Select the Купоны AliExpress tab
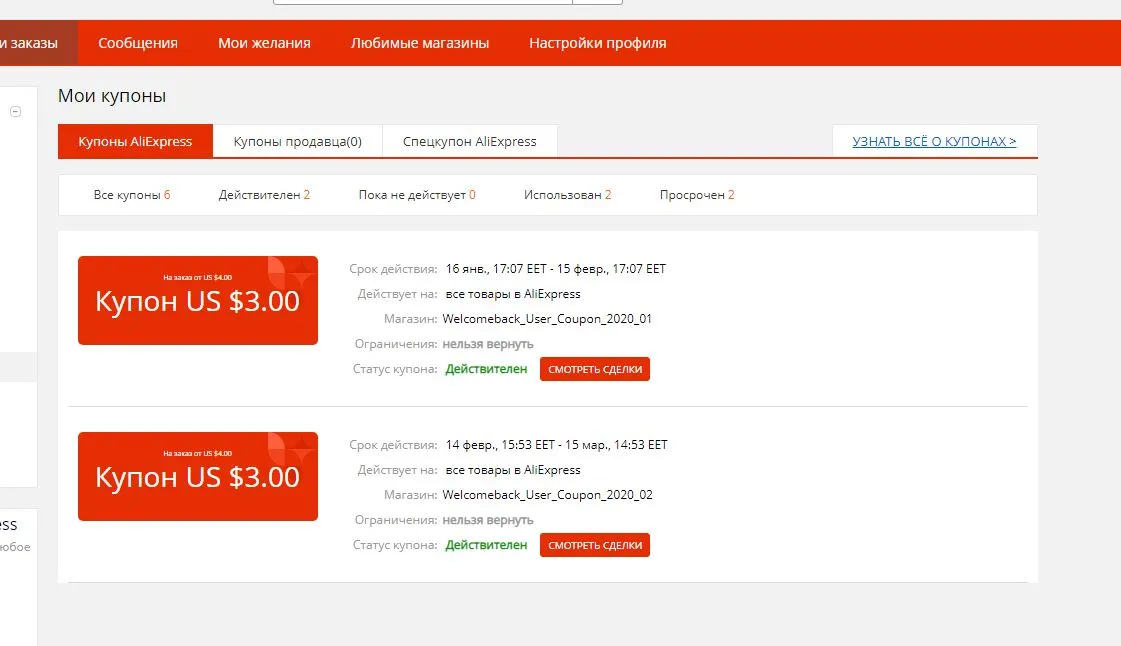The image size is (1121, 646). pyautogui.click(x=135, y=141)
